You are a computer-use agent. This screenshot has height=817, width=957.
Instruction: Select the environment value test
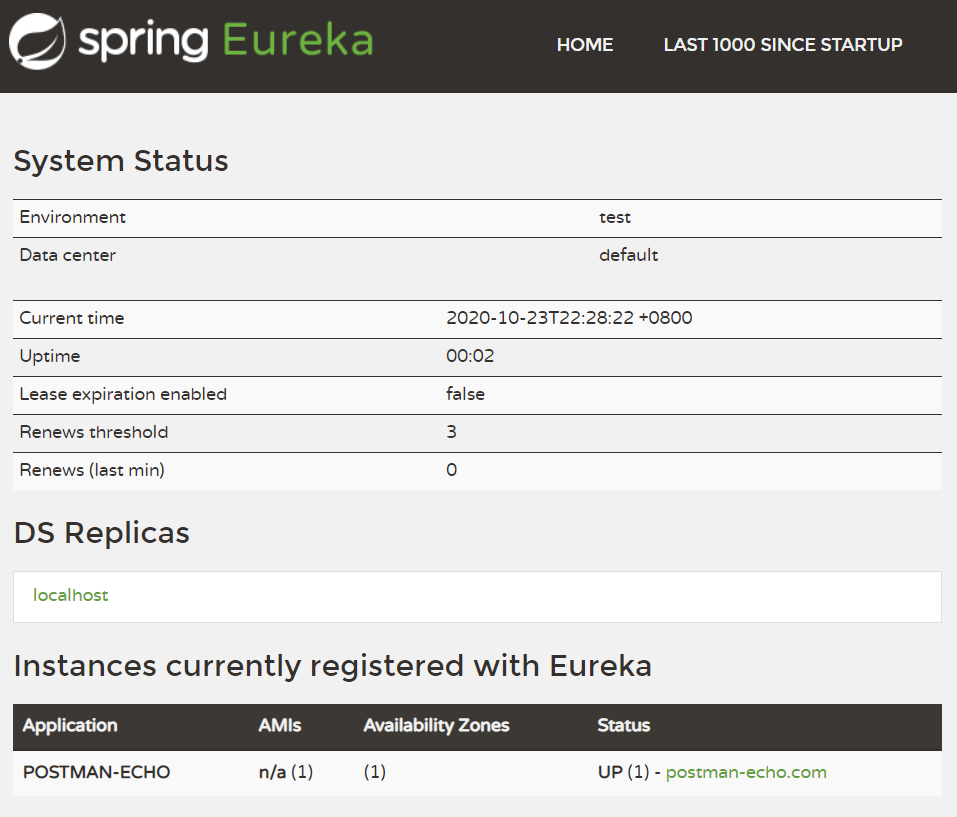pyautogui.click(x=615, y=217)
